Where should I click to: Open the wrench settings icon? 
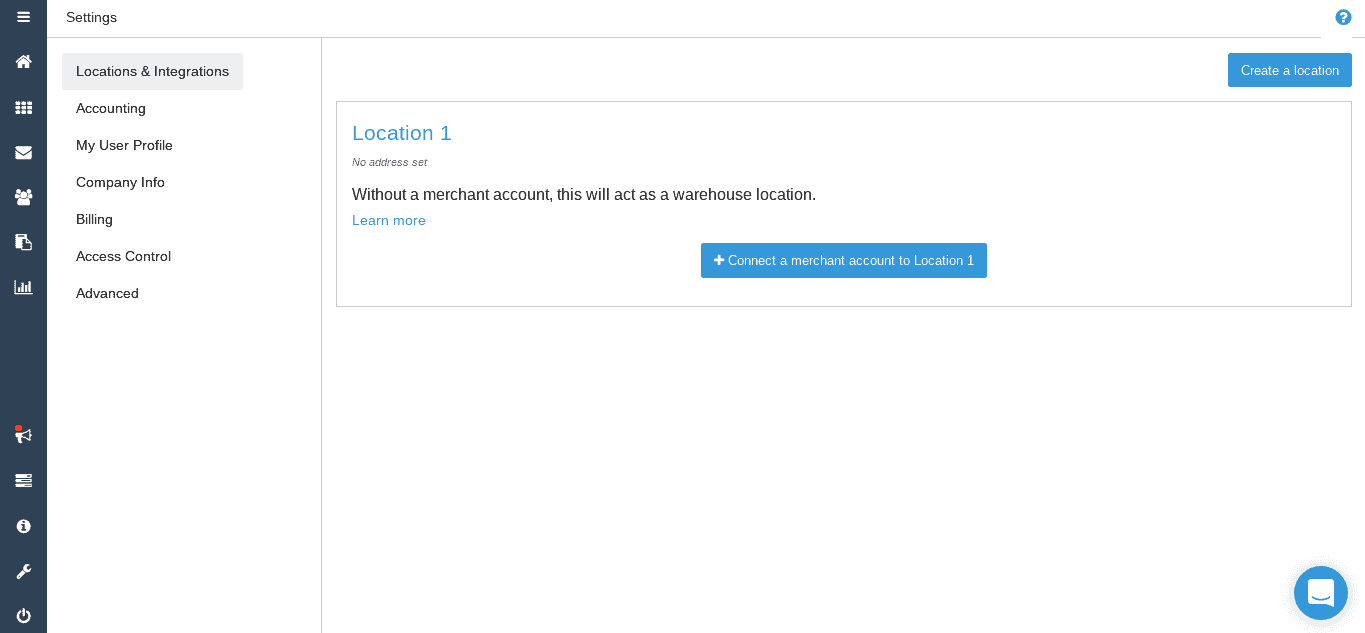[23, 571]
